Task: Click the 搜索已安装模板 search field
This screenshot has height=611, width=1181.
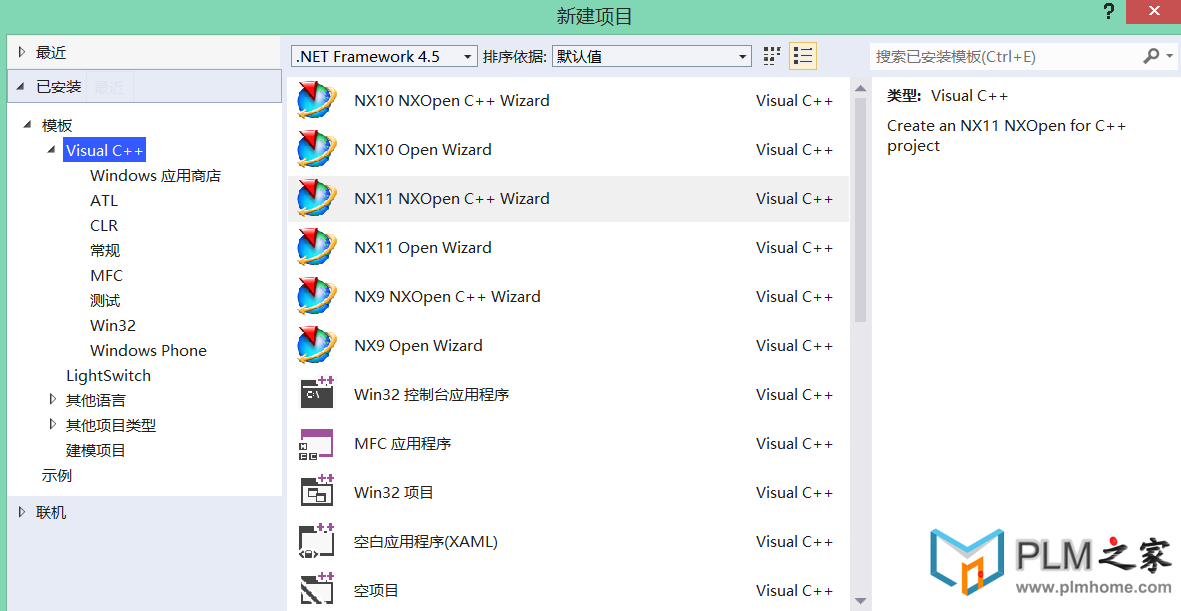Action: [x=1006, y=57]
